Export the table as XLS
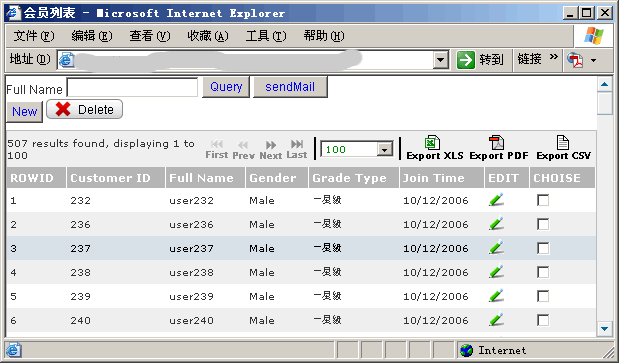The image size is (619, 363). 435,148
